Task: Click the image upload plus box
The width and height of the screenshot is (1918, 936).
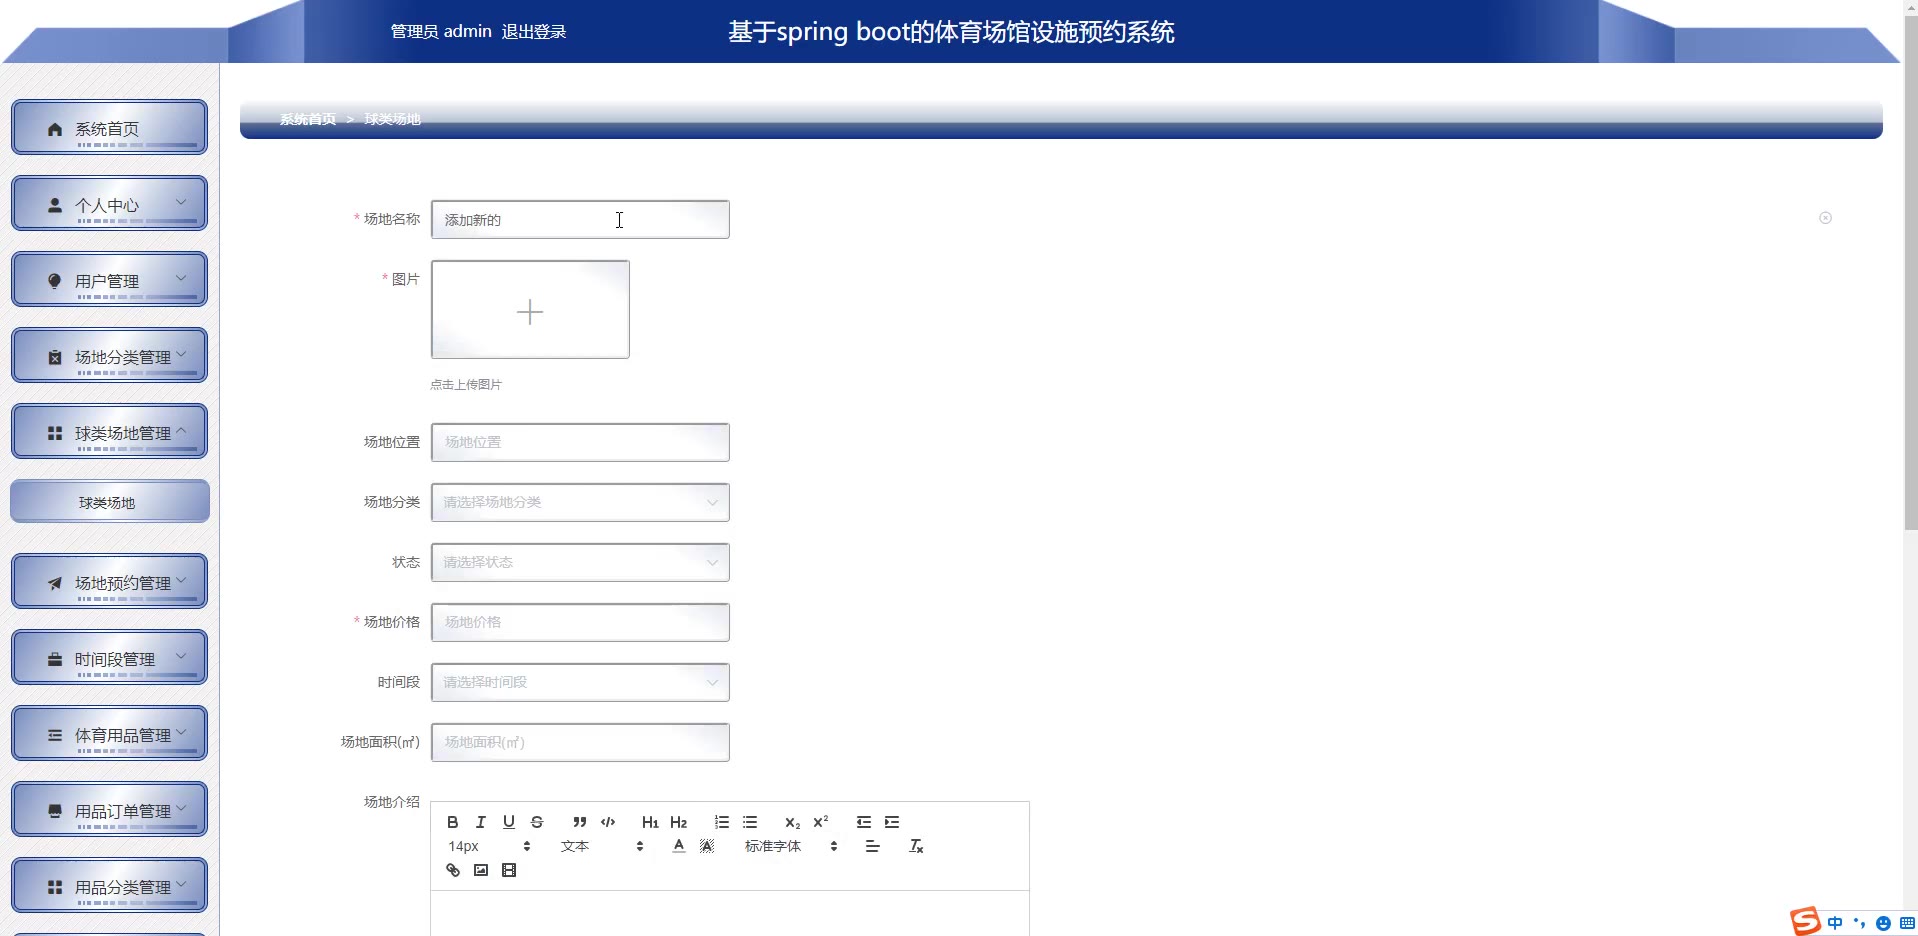Action: pos(530,310)
